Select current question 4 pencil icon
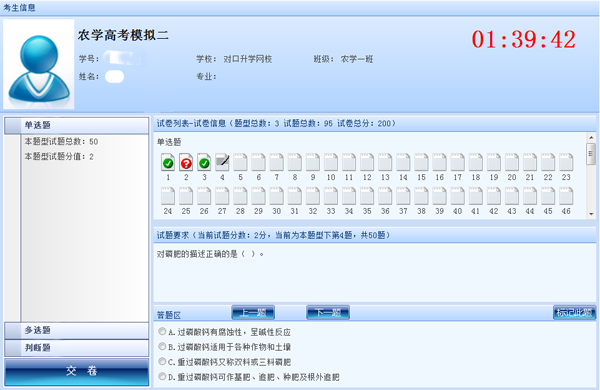Image resolution: width=600 pixels, height=390 pixels. (222, 162)
